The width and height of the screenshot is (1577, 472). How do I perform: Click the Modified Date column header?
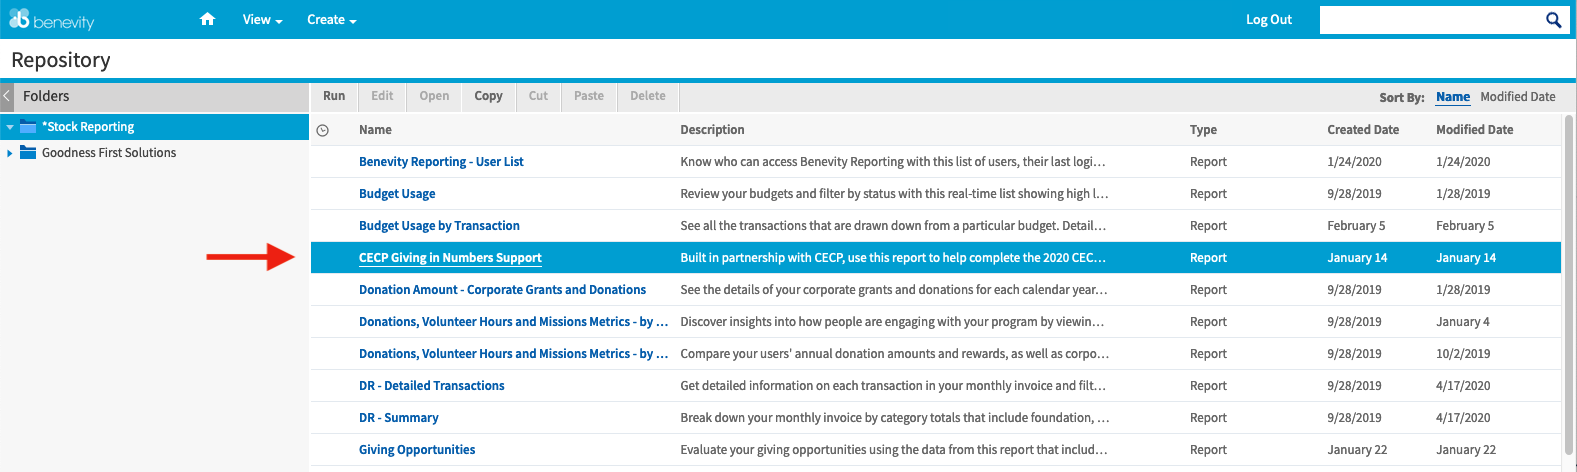point(1474,130)
